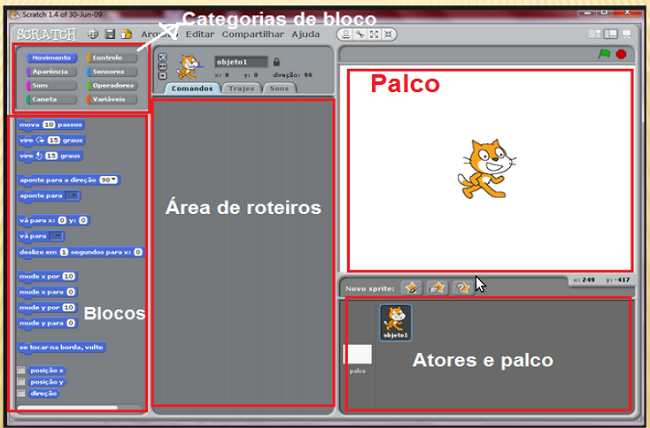Click the blocks palette horizontal scrollbar
650x428 pixels.
68,408
